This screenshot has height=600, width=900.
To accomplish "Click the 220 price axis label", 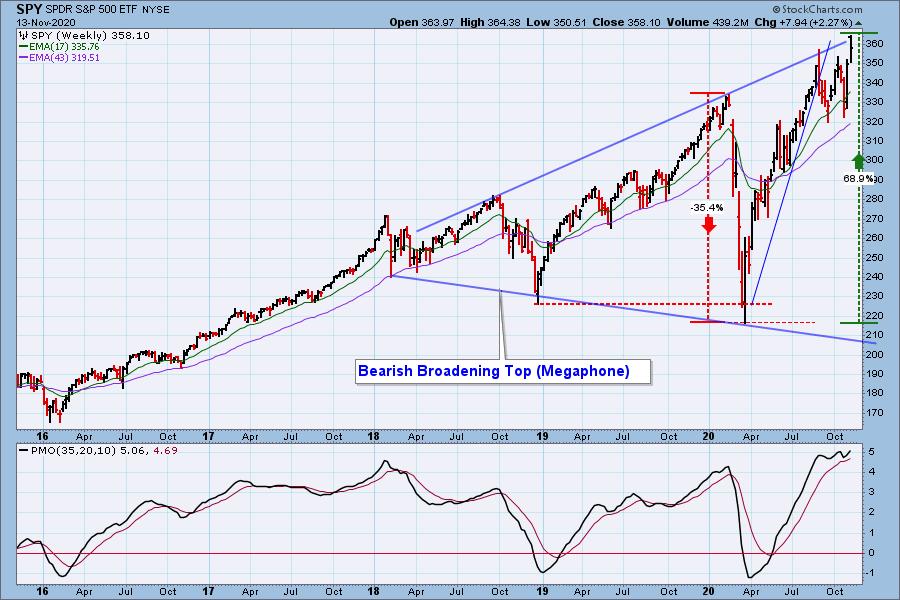I will tap(875, 315).
